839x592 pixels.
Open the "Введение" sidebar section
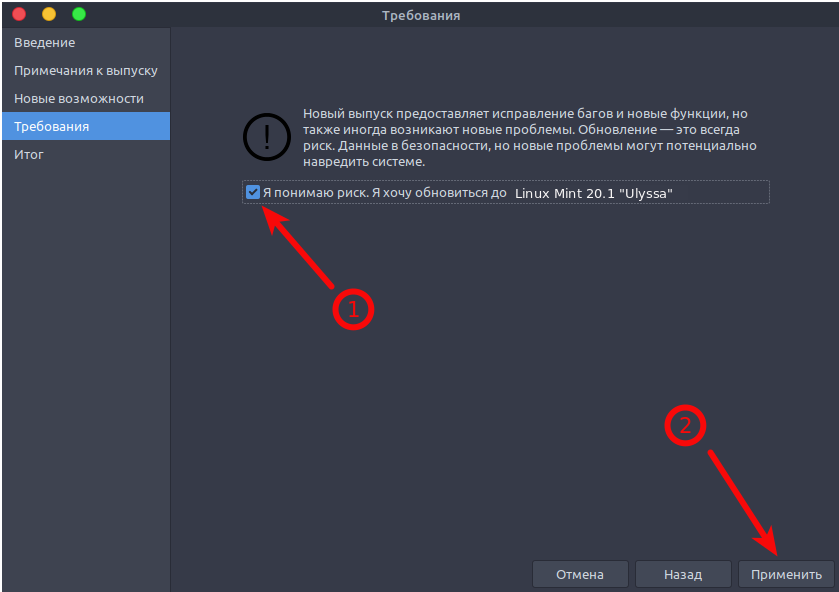tap(43, 42)
